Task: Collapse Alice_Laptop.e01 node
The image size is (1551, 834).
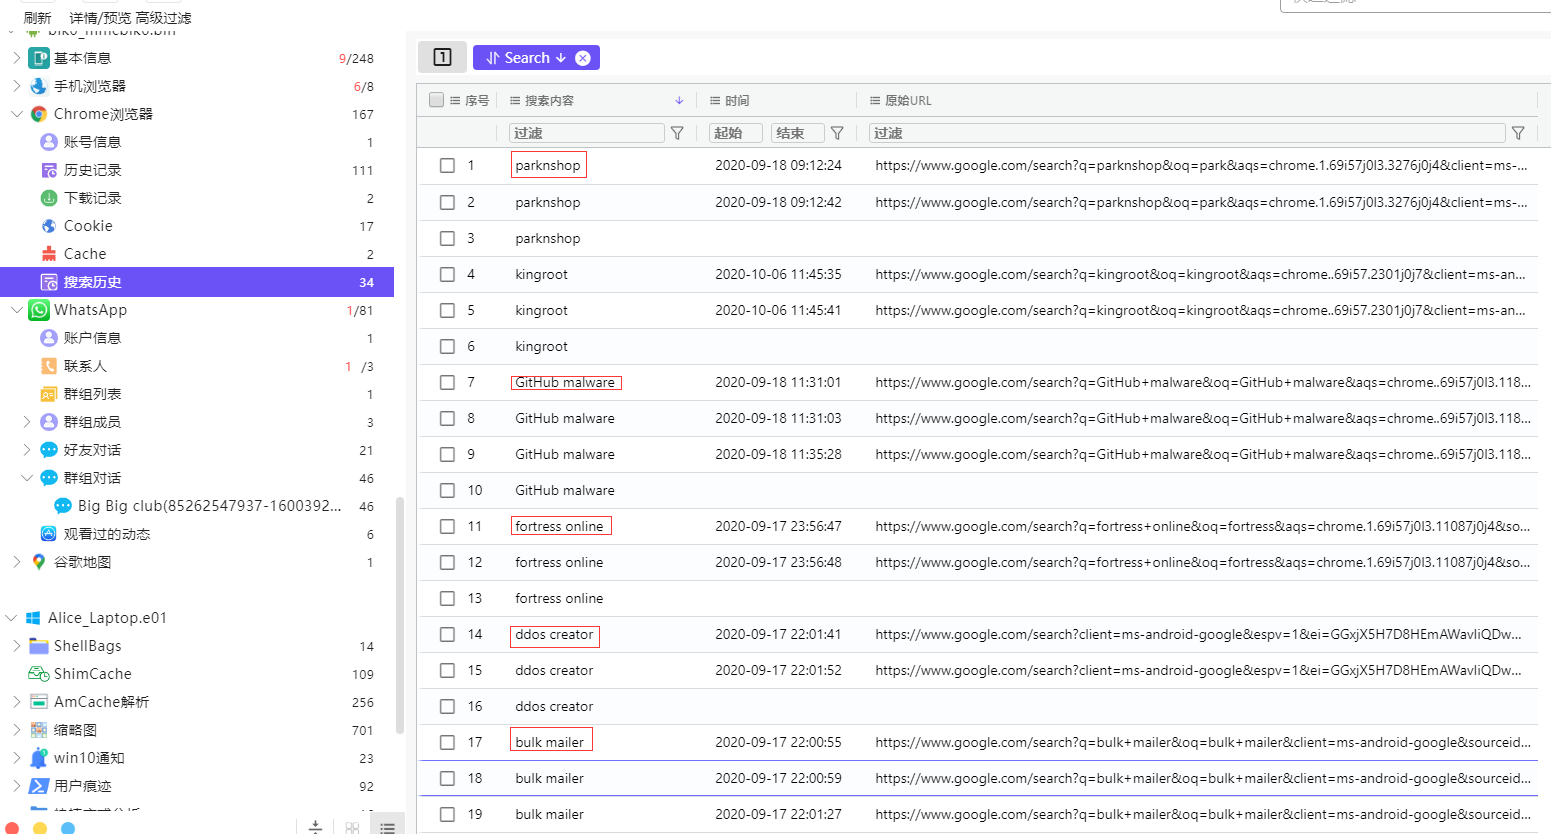Action: pos(11,618)
